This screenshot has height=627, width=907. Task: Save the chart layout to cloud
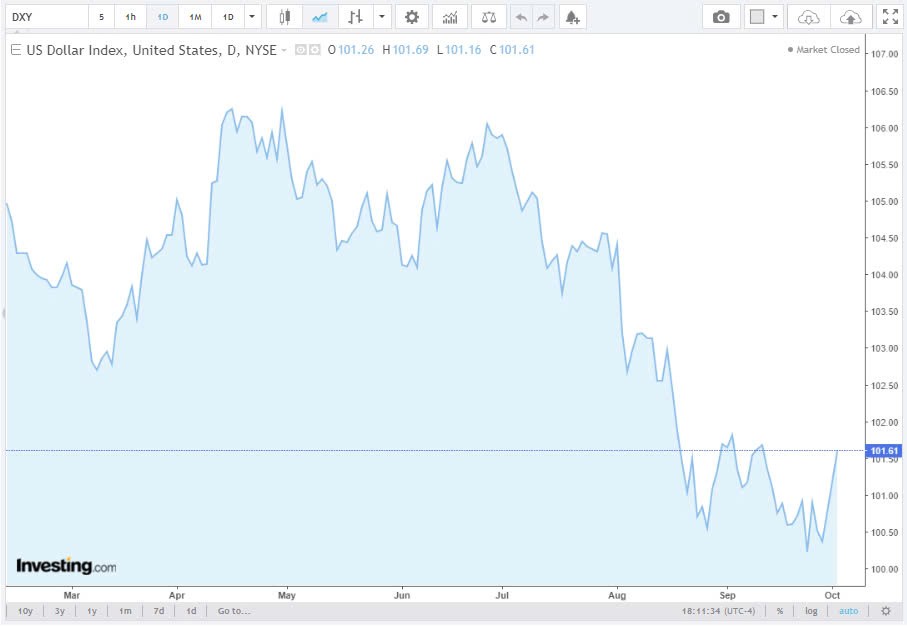850,17
